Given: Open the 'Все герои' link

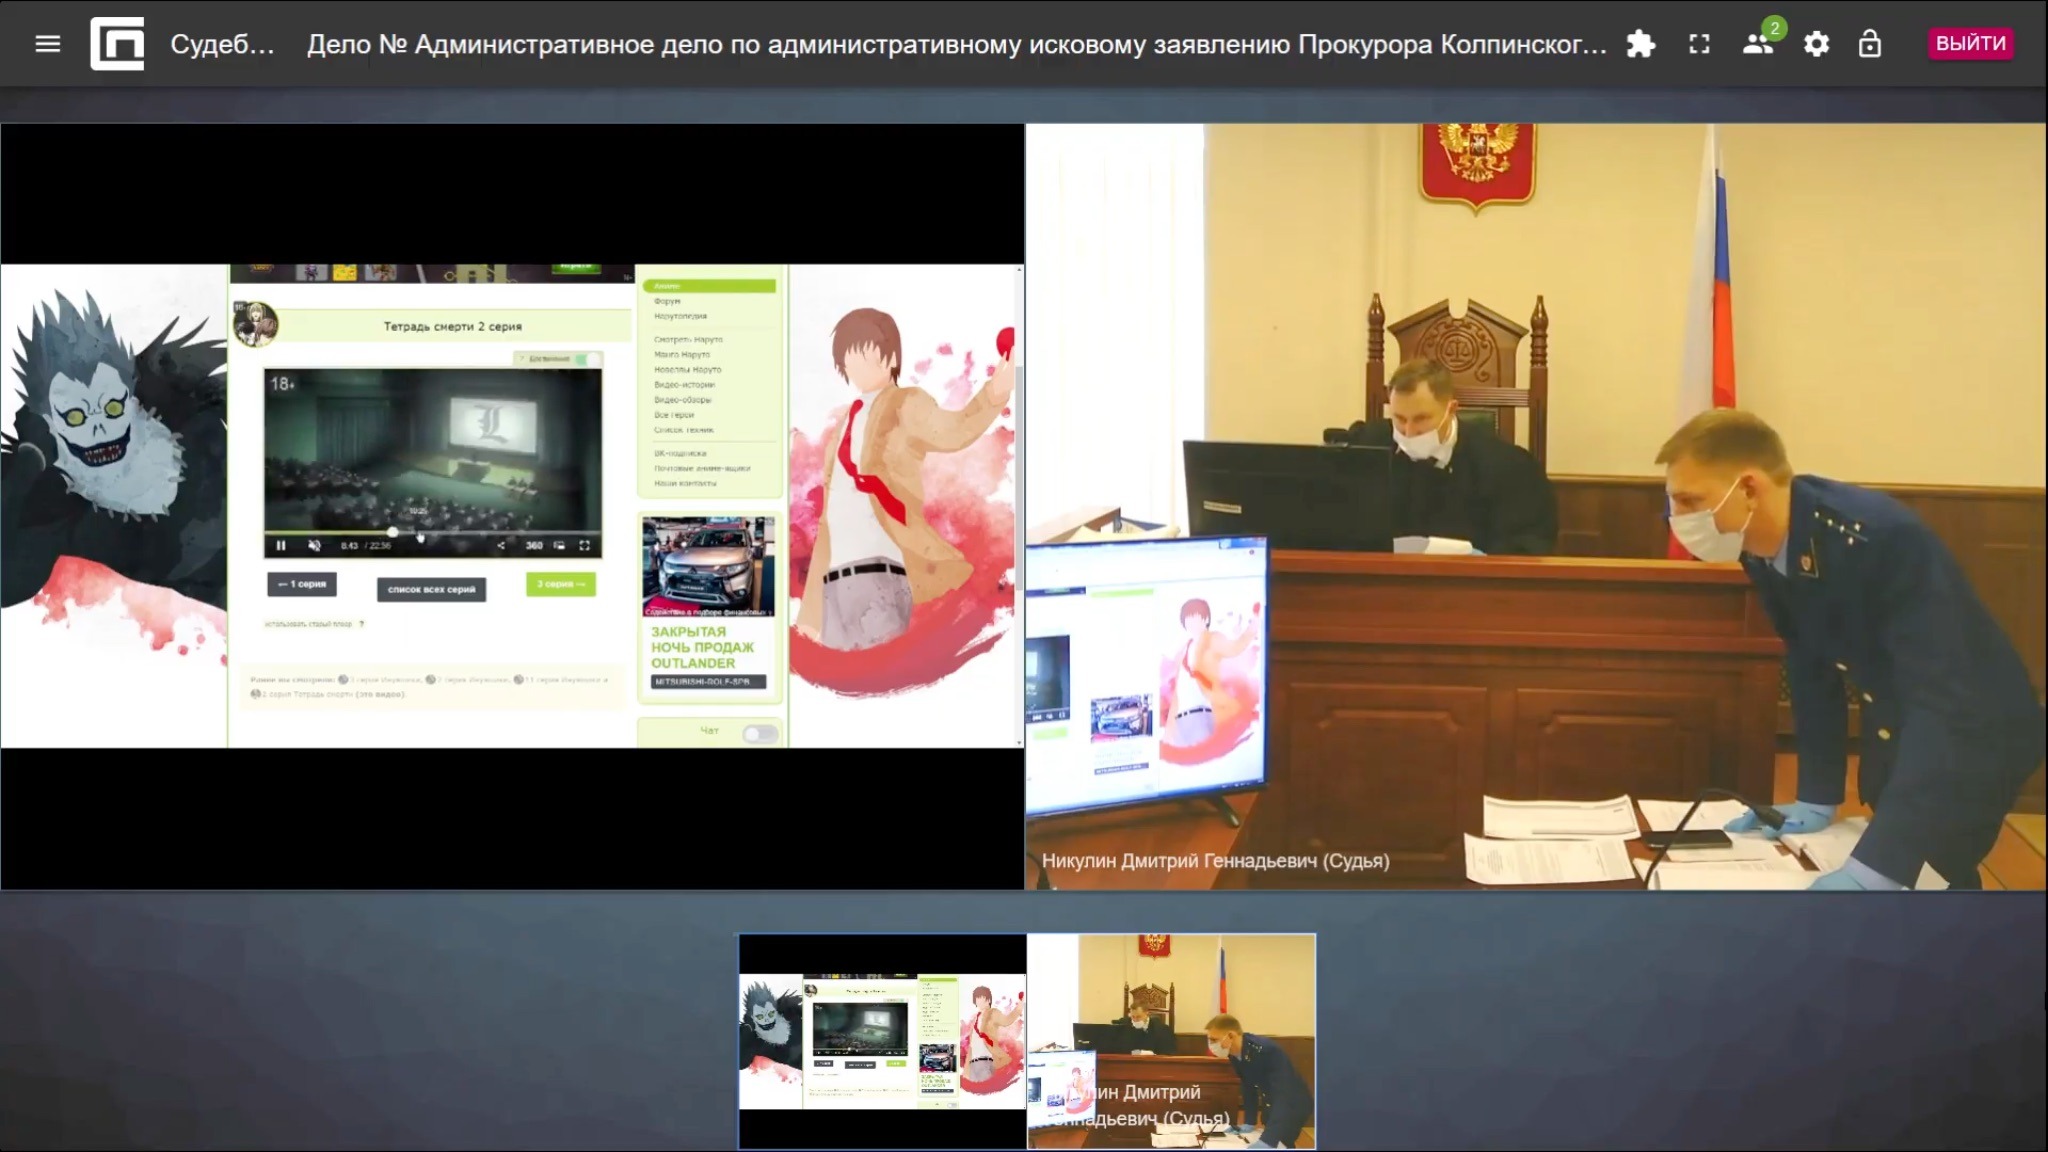Looking at the screenshot, I should (x=674, y=414).
